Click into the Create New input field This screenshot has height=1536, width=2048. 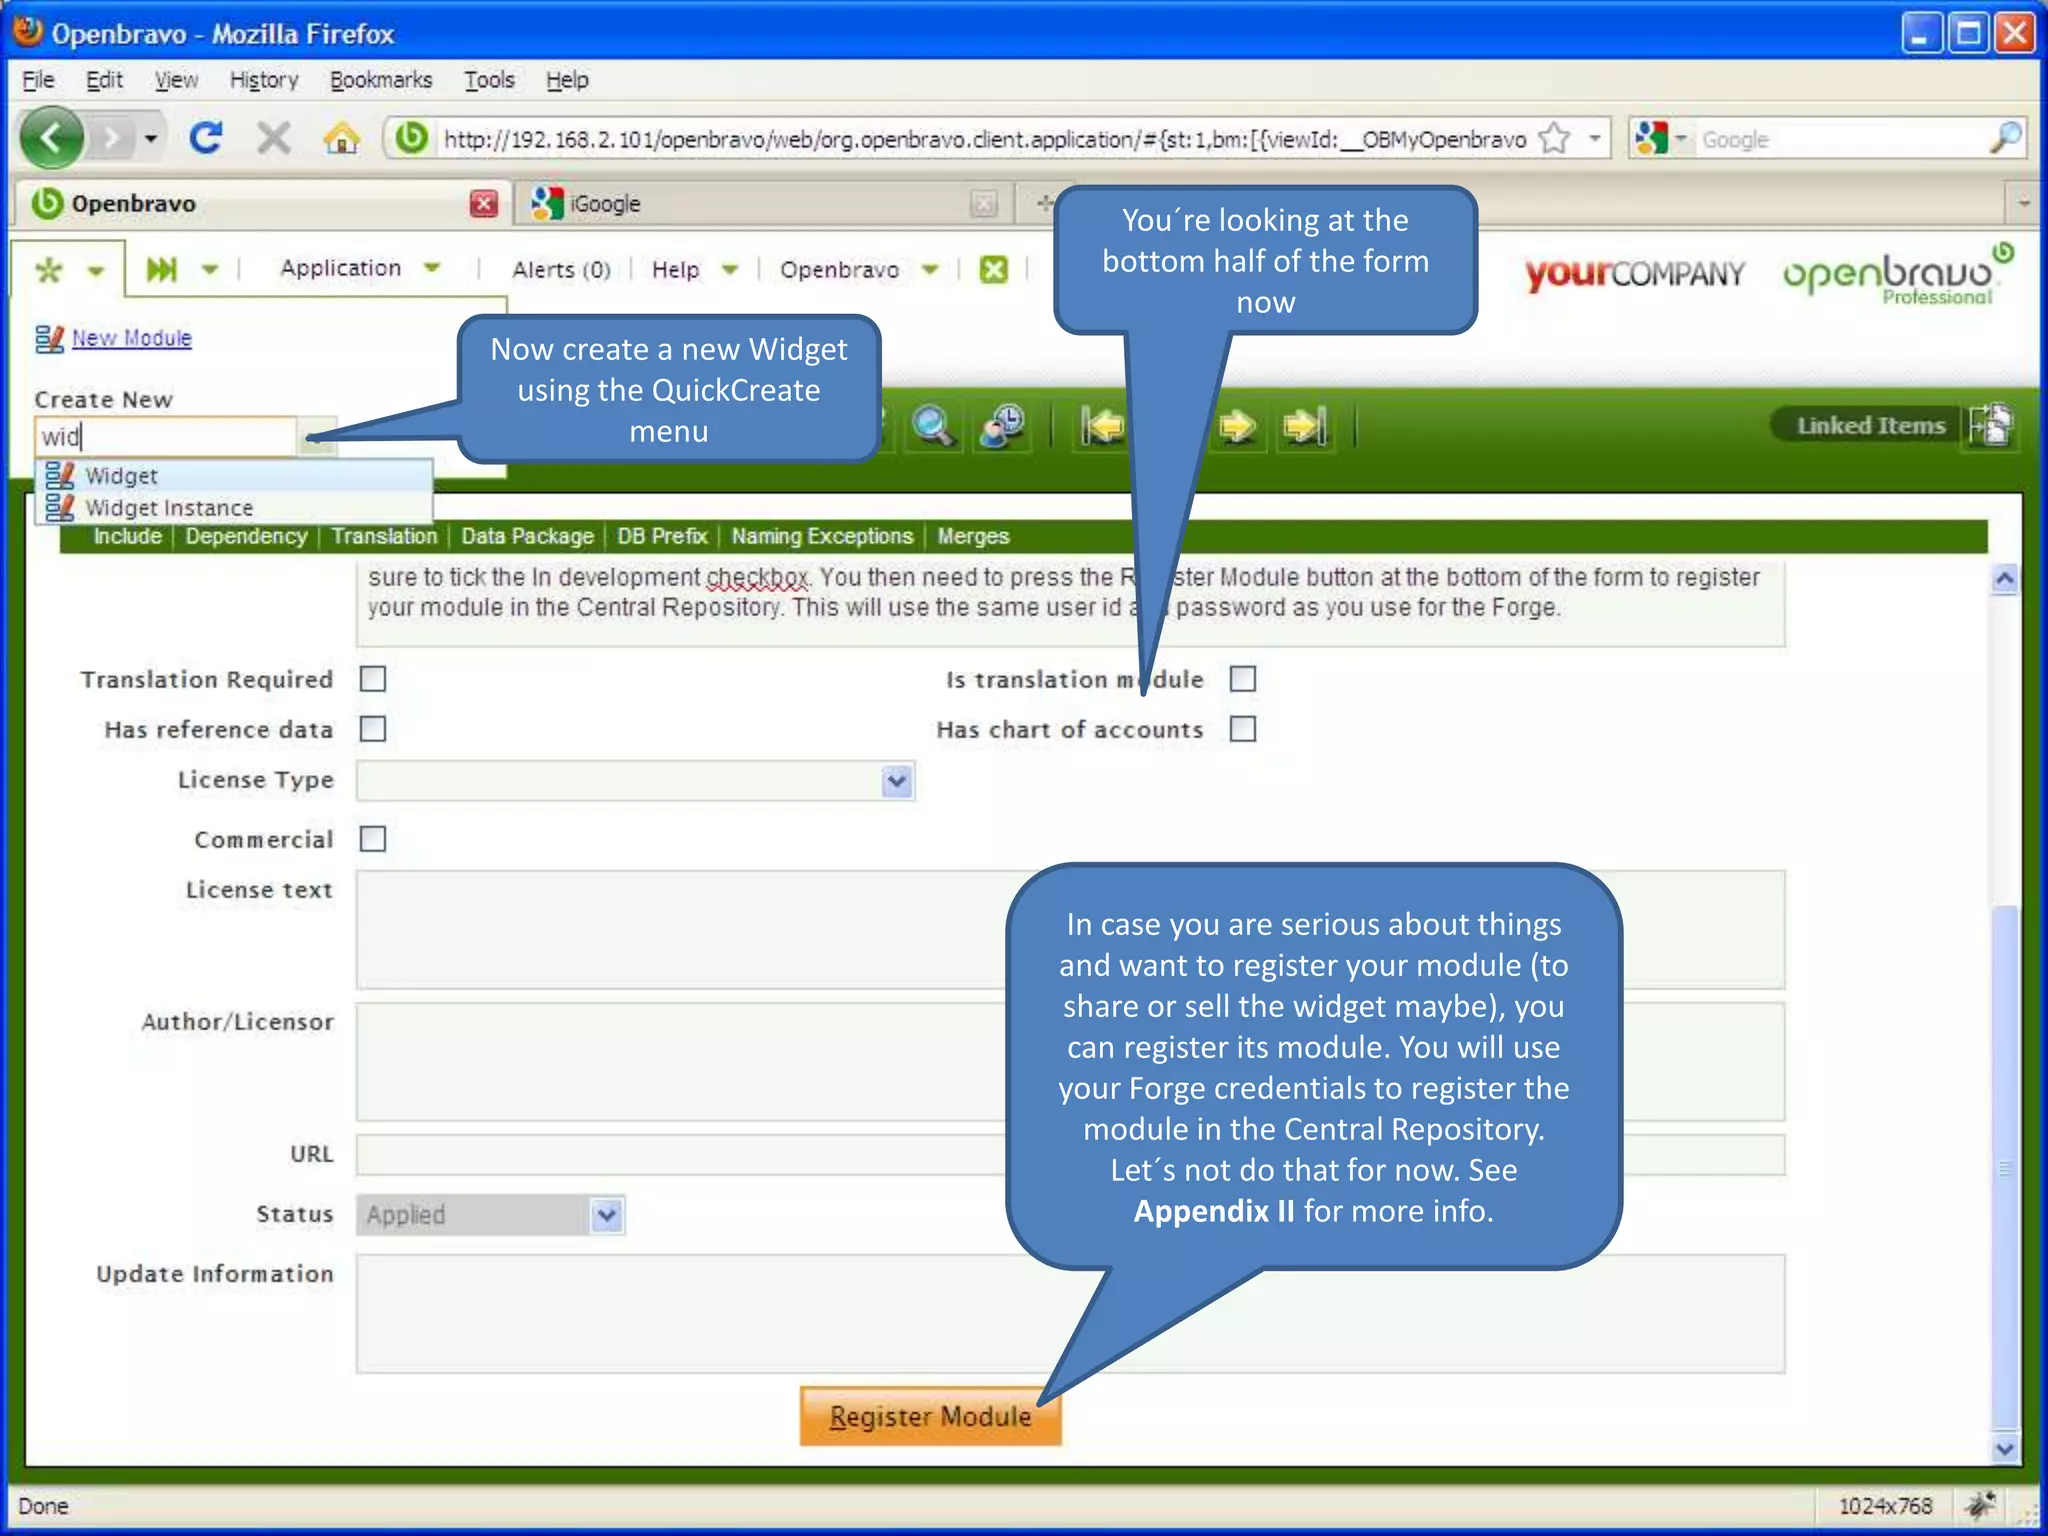(167, 437)
